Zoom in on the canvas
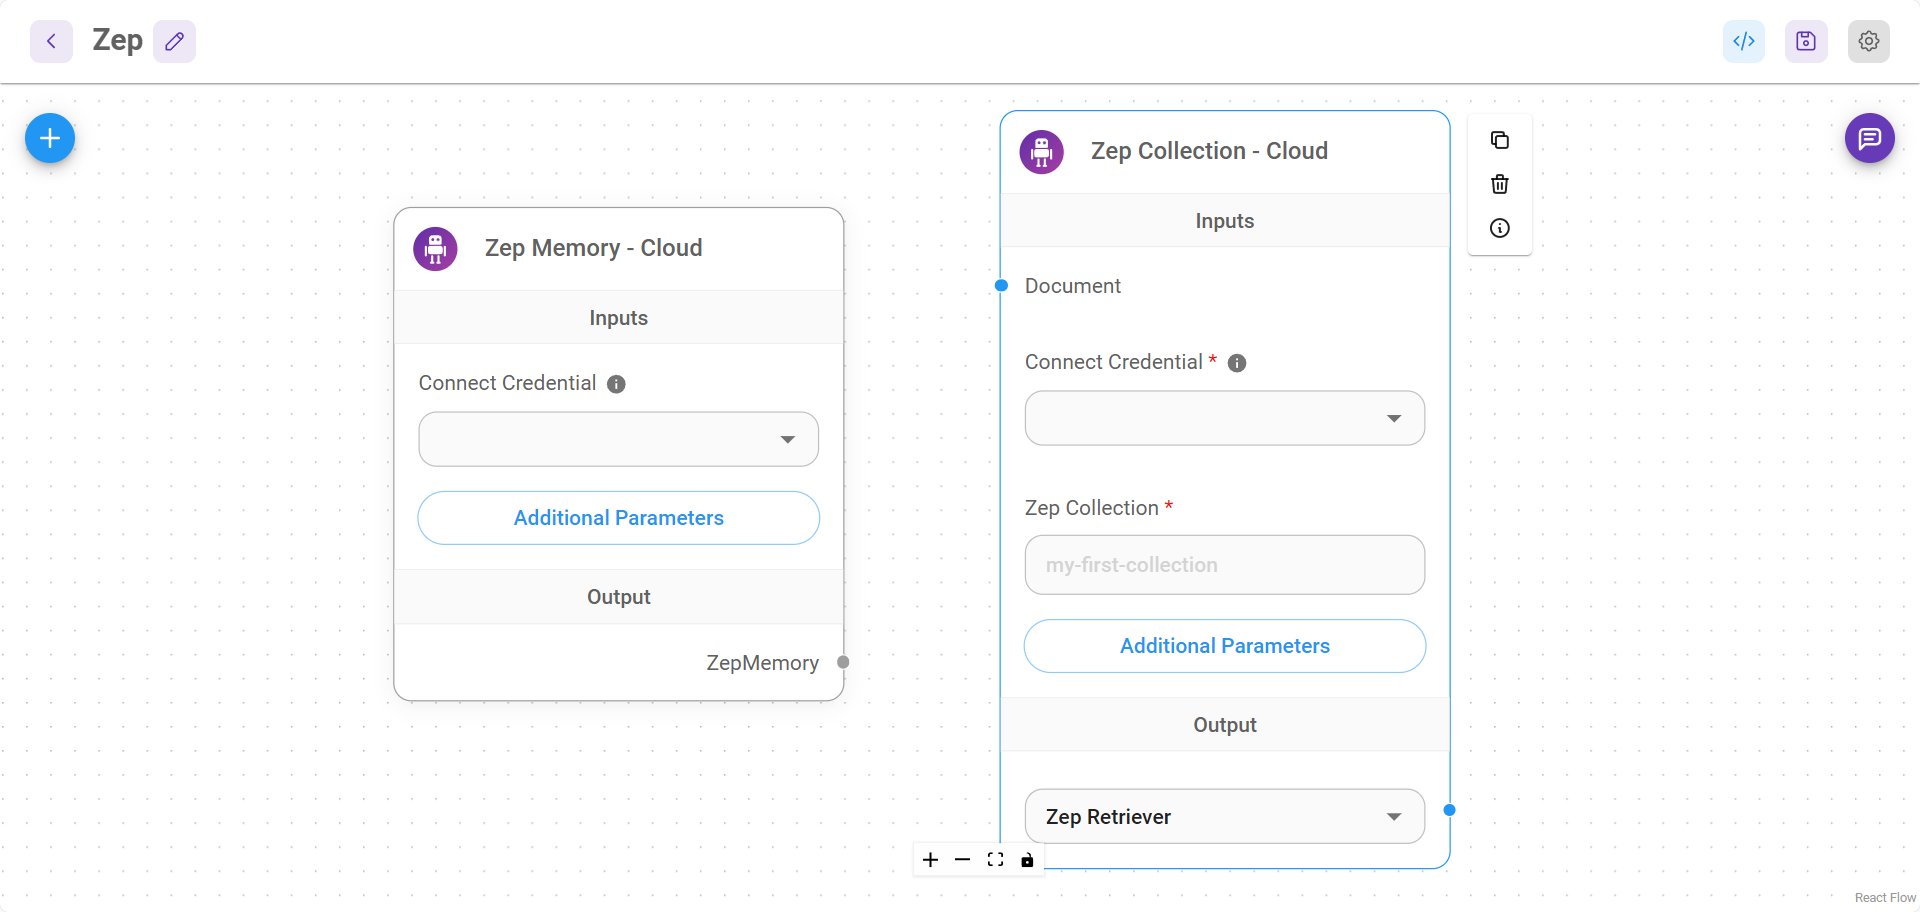 [930, 860]
